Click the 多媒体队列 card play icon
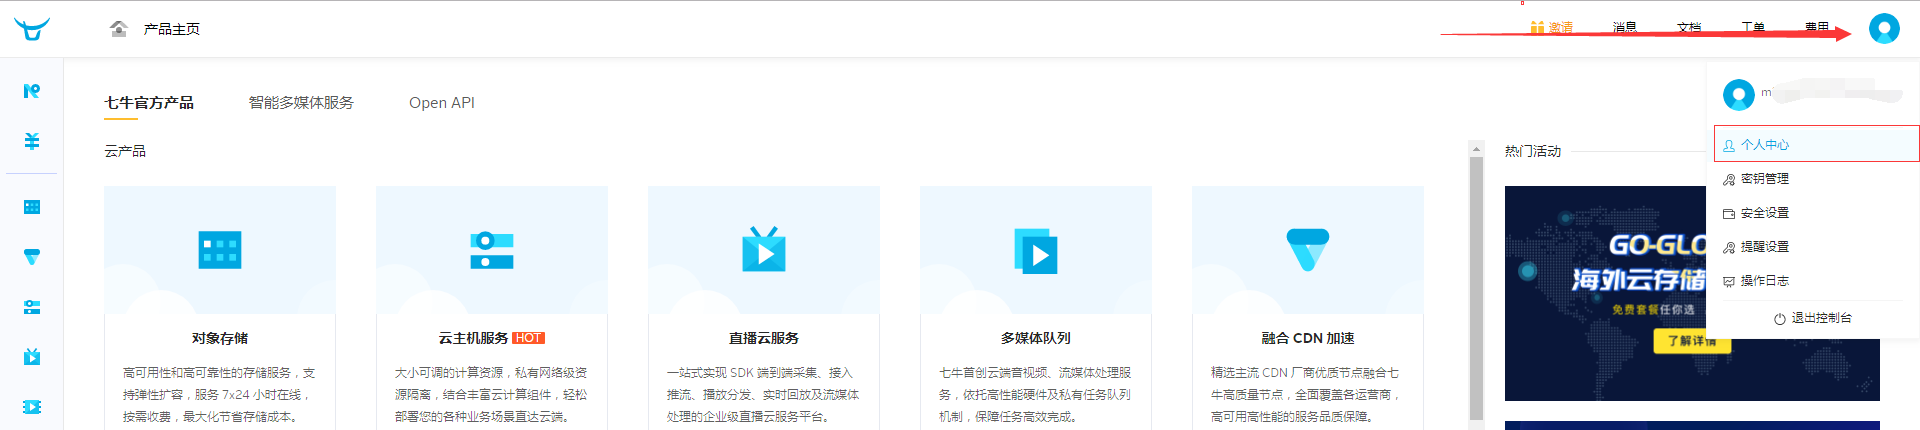Screen dimensions: 1920x430 pos(1036,251)
